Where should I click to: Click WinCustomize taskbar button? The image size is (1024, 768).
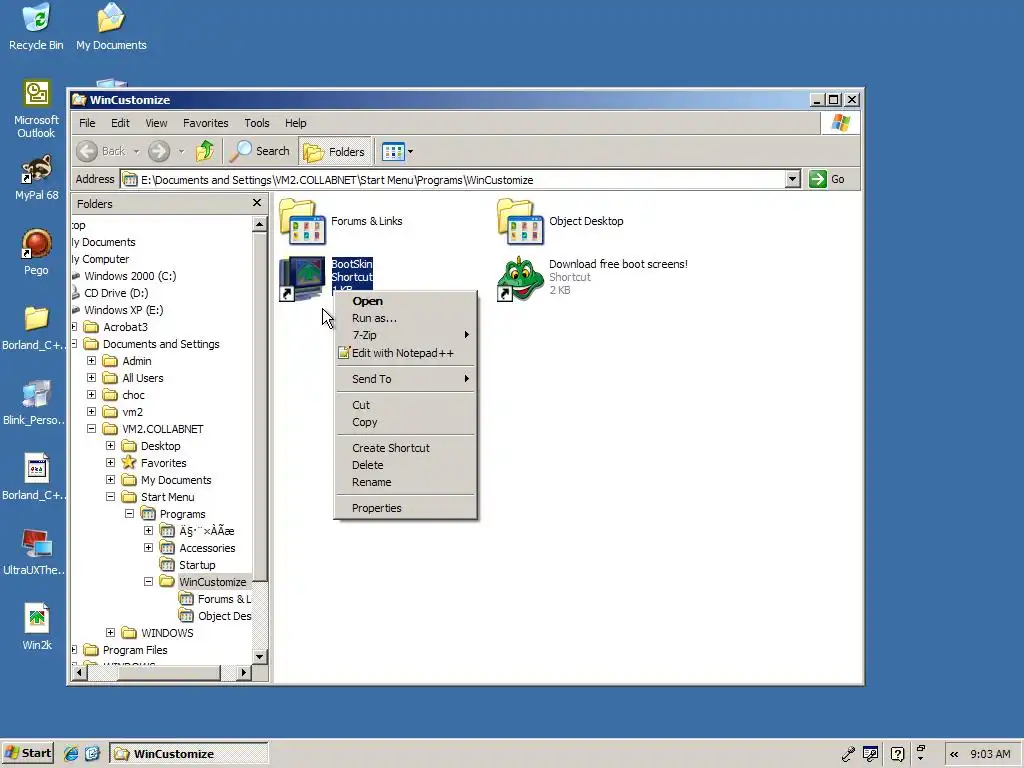pyautogui.click(x=189, y=754)
